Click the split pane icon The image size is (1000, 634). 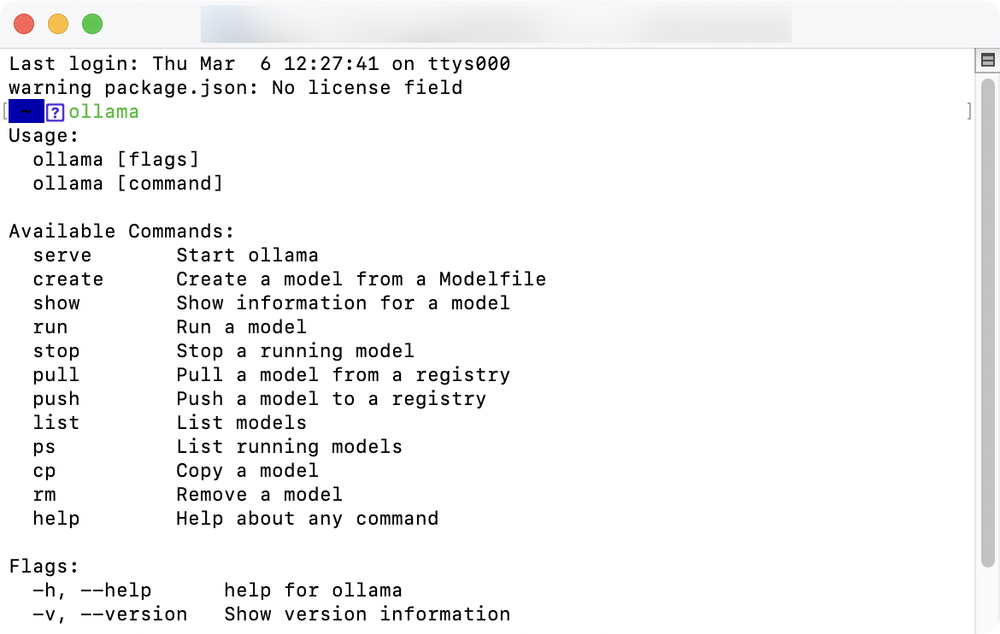(x=987, y=61)
